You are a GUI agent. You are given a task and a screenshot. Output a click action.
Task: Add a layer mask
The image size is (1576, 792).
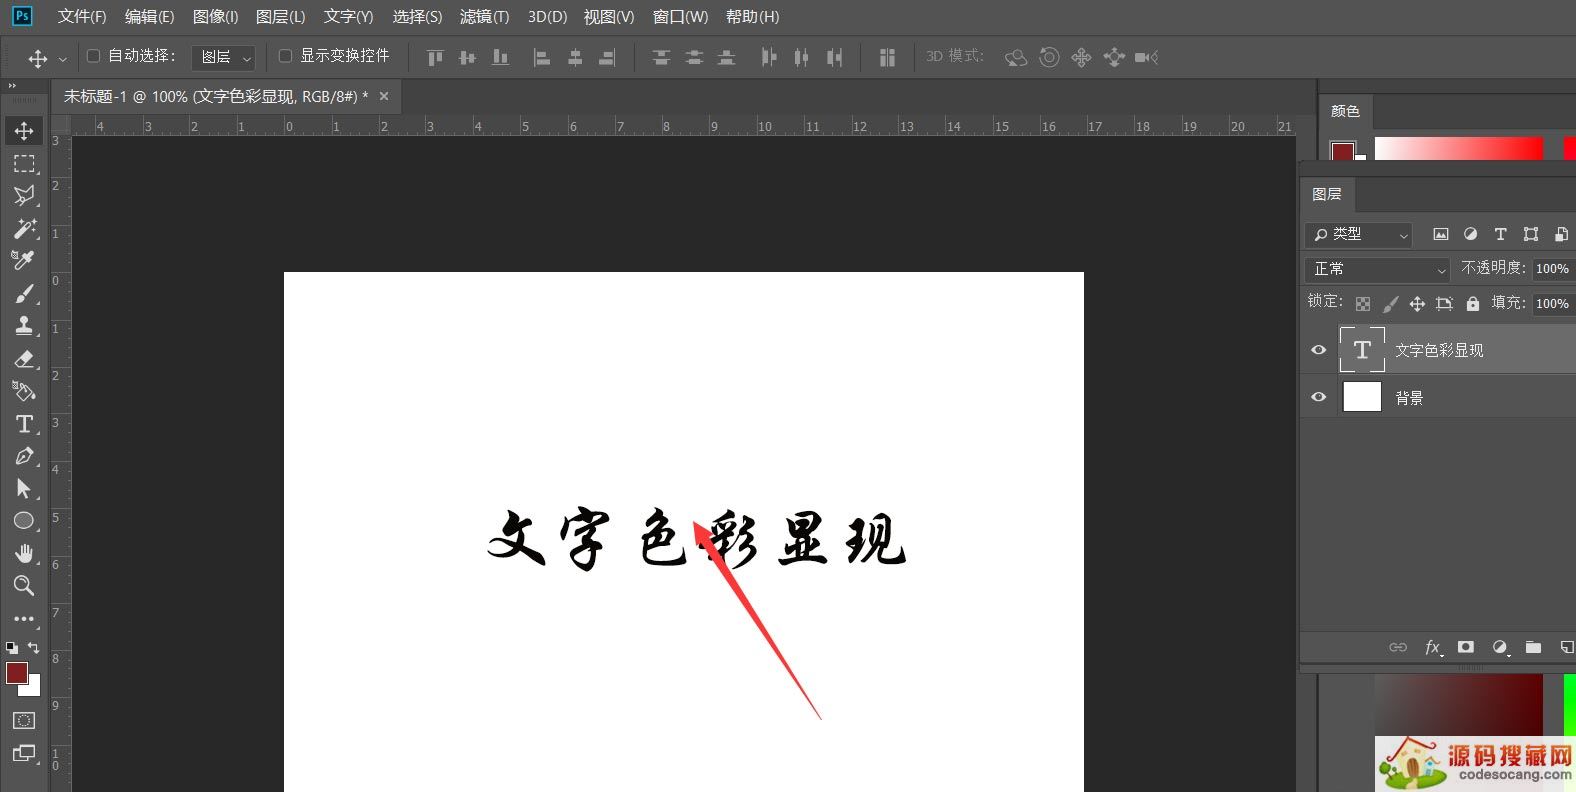[x=1465, y=647]
